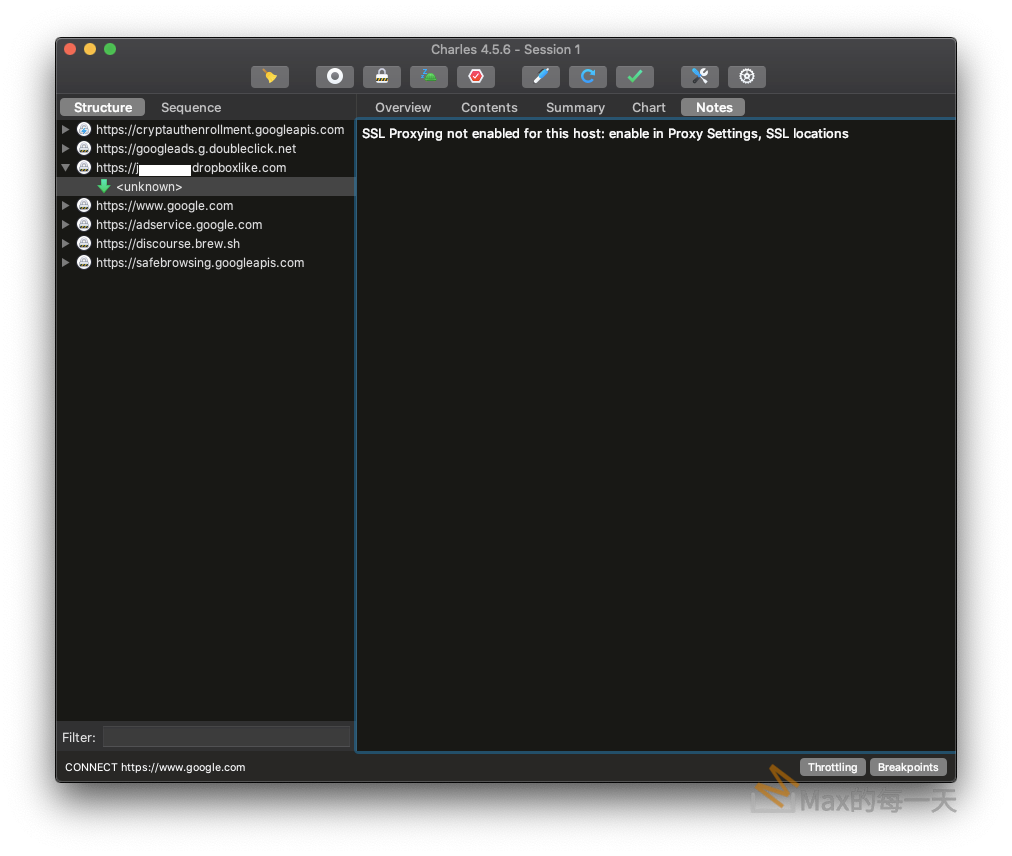Open the Contents tab

coord(489,107)
